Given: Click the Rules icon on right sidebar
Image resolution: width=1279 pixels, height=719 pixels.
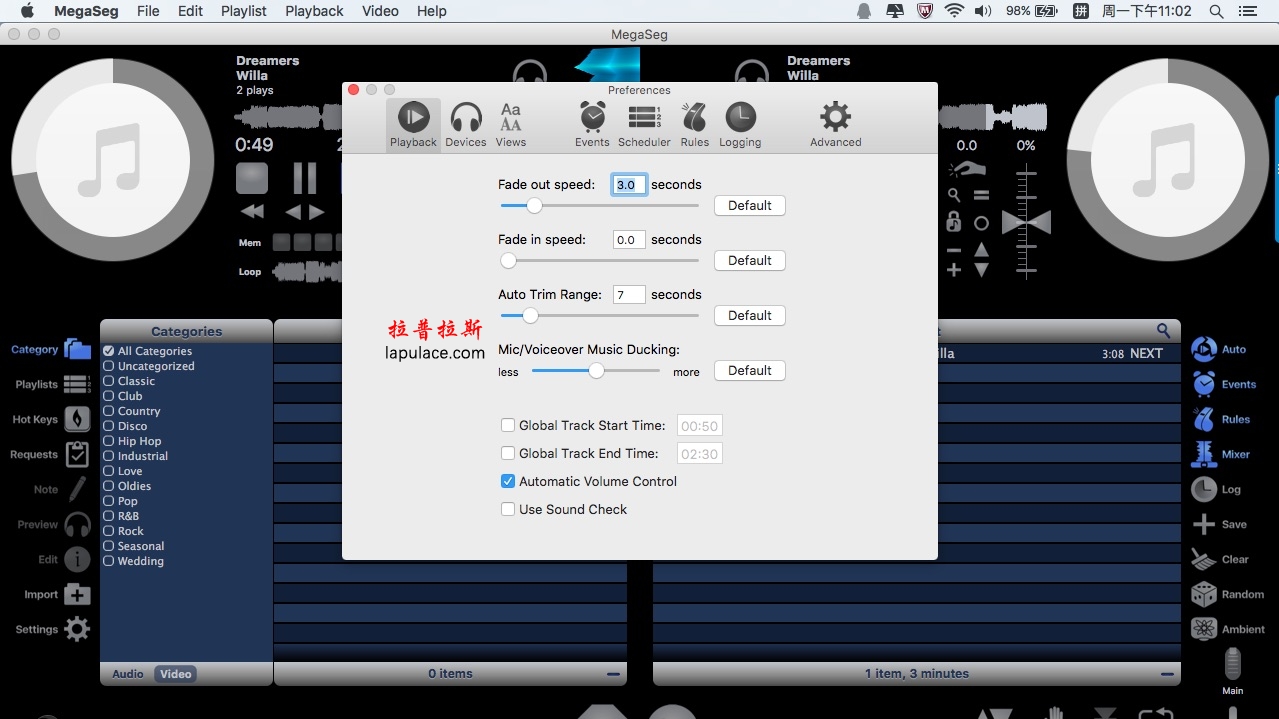Looking at the screenshot, I should tap(1204, 419).
